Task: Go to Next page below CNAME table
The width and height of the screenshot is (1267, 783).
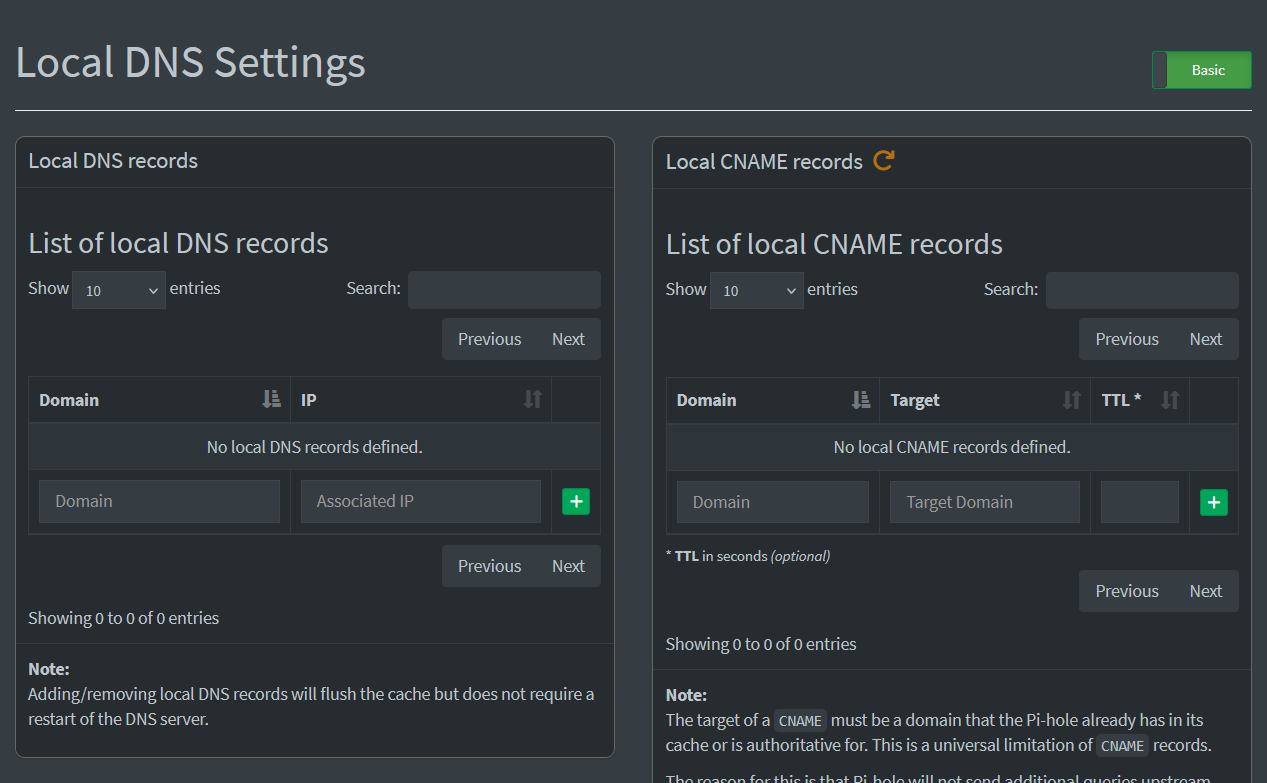Action: click(1206, 591)
